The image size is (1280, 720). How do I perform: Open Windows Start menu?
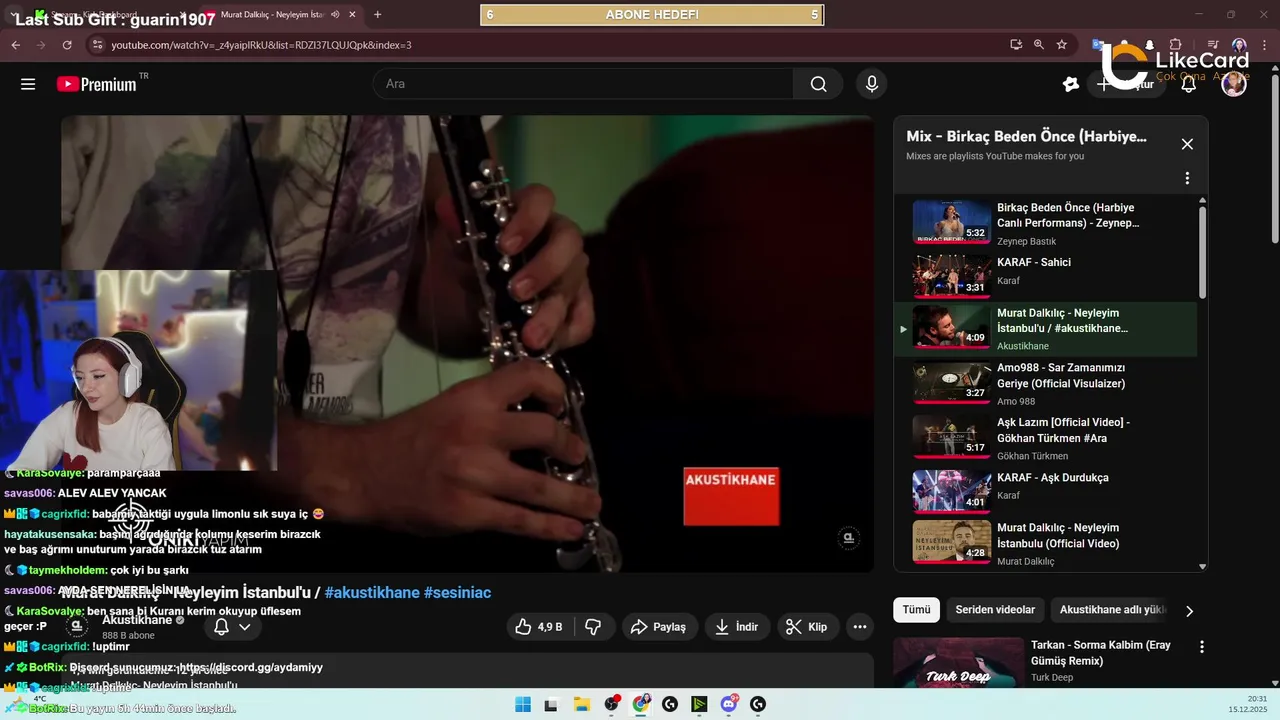click(x=523, y=704)
